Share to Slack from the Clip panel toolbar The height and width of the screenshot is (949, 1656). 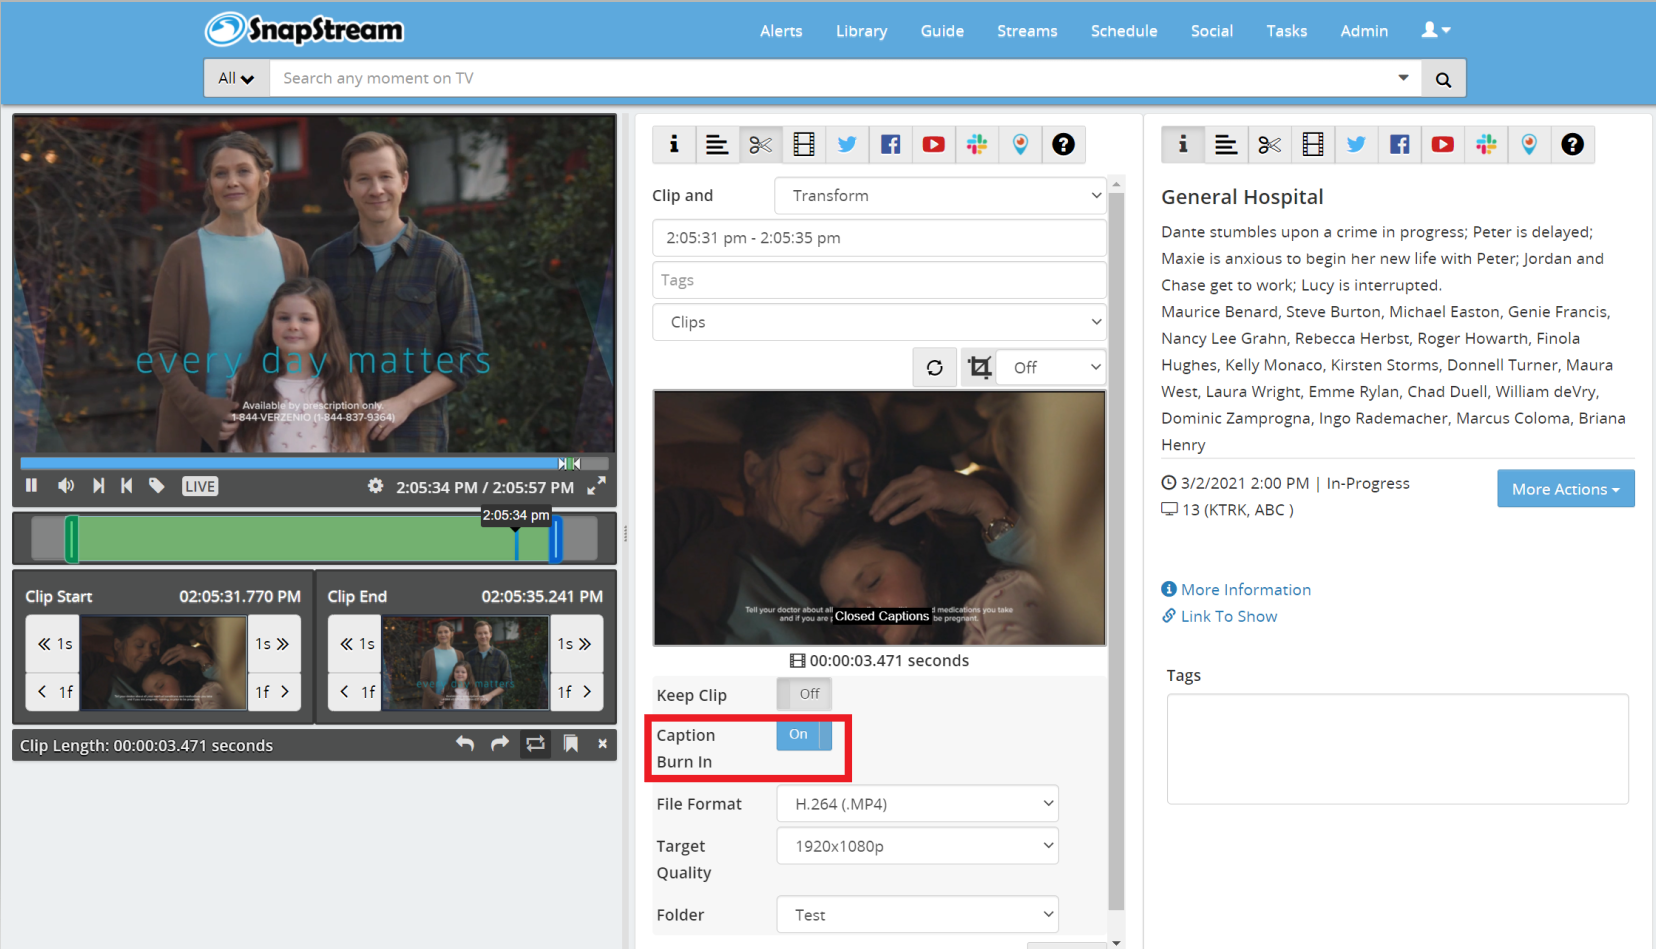977,145
